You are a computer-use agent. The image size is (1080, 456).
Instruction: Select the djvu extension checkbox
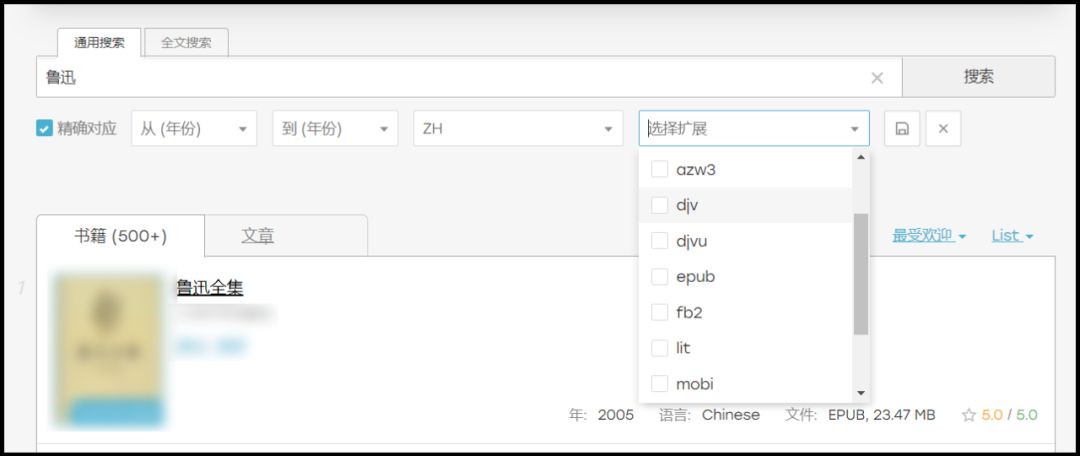pyautogui.click(x=660, y=241)
